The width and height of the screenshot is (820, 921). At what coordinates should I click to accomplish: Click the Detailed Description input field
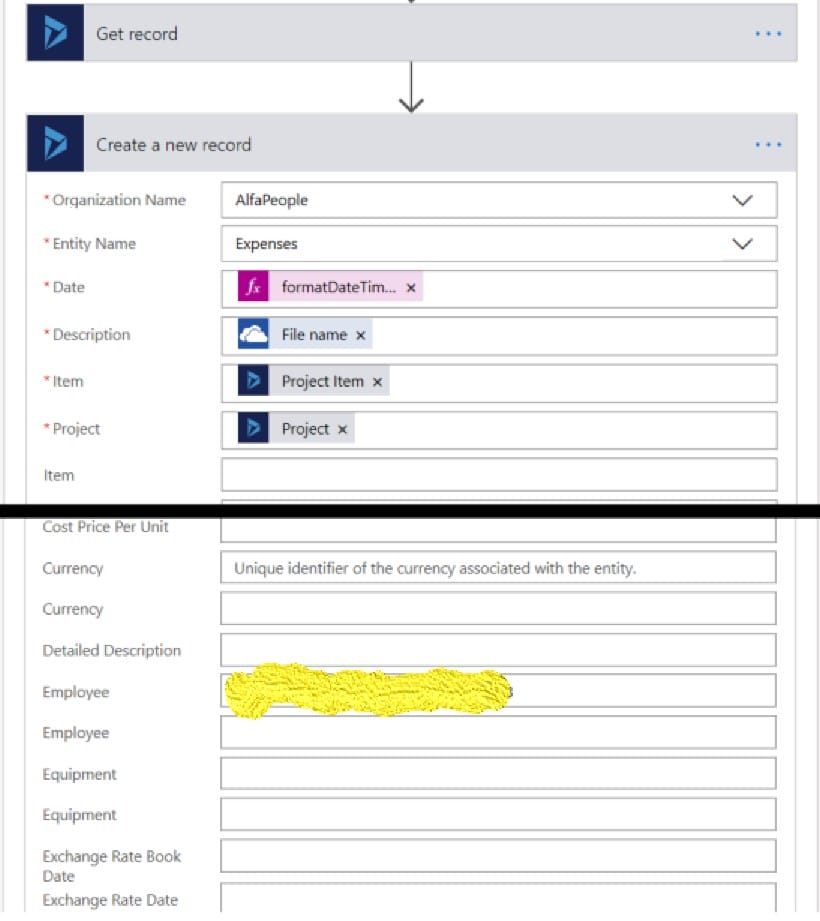(497, 650)
